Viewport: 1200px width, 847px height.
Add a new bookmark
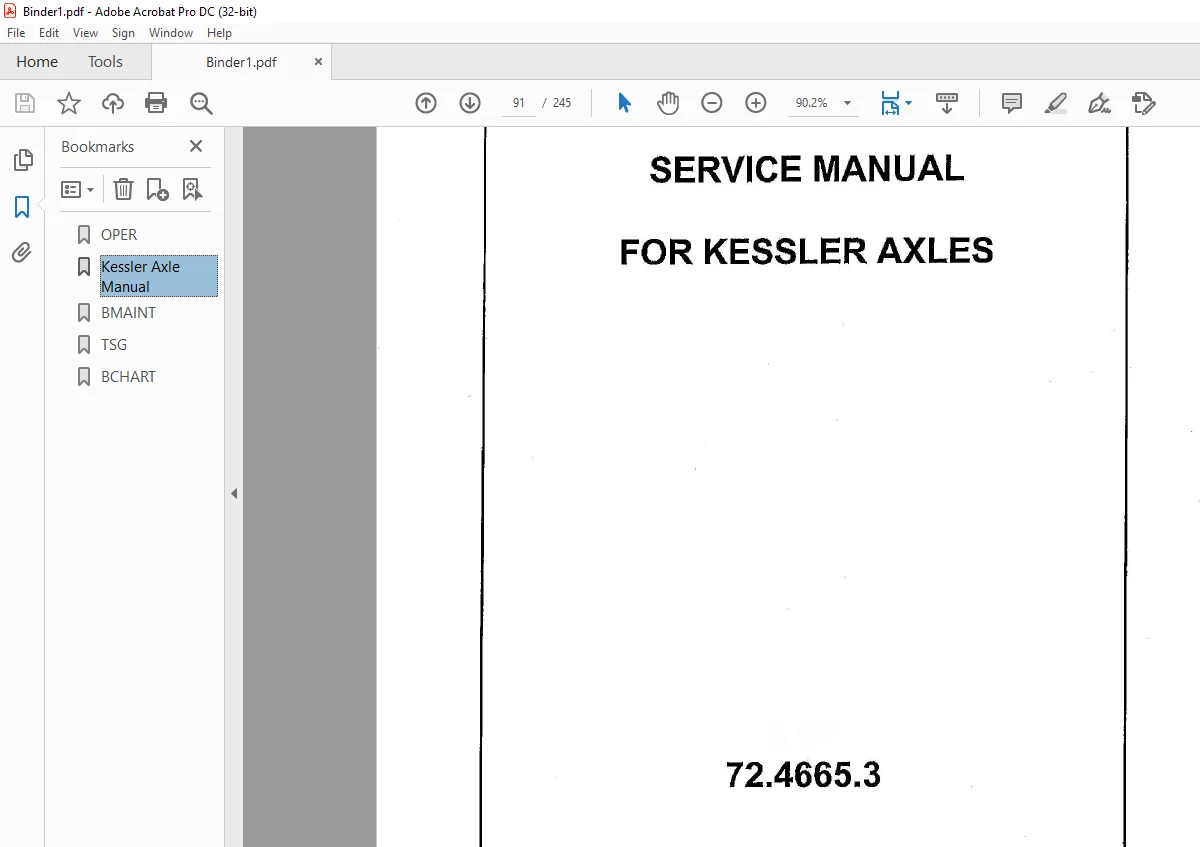click(157, 189)
